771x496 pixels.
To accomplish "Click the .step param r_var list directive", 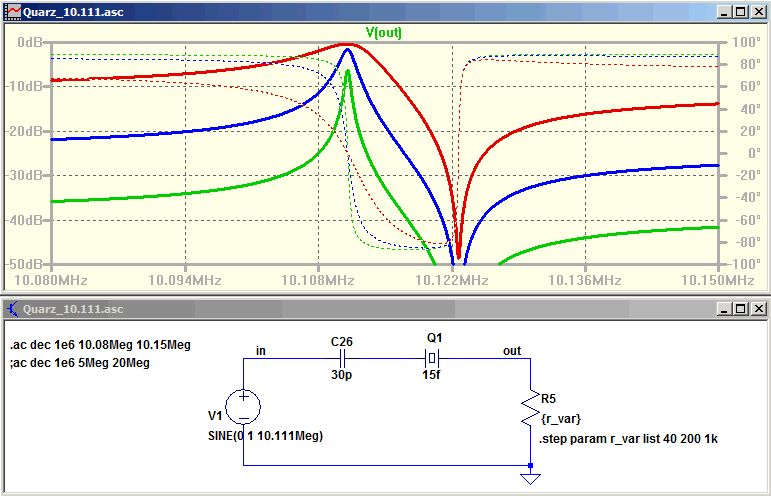I will pyautogui.click(x=628, y=438).
